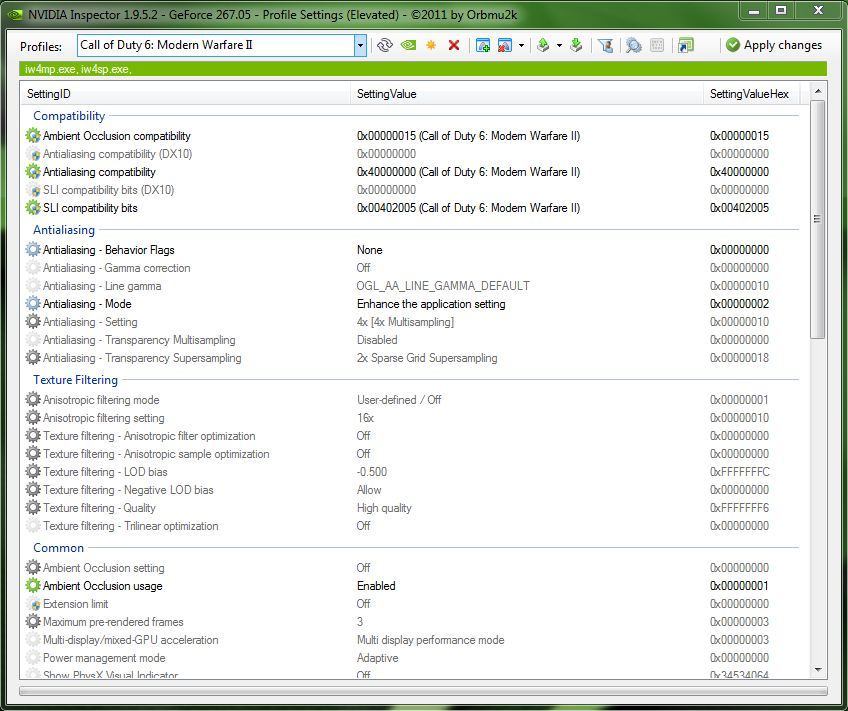Click the gear icon beside Antialiasing - Setting

(x=33, y=322)
